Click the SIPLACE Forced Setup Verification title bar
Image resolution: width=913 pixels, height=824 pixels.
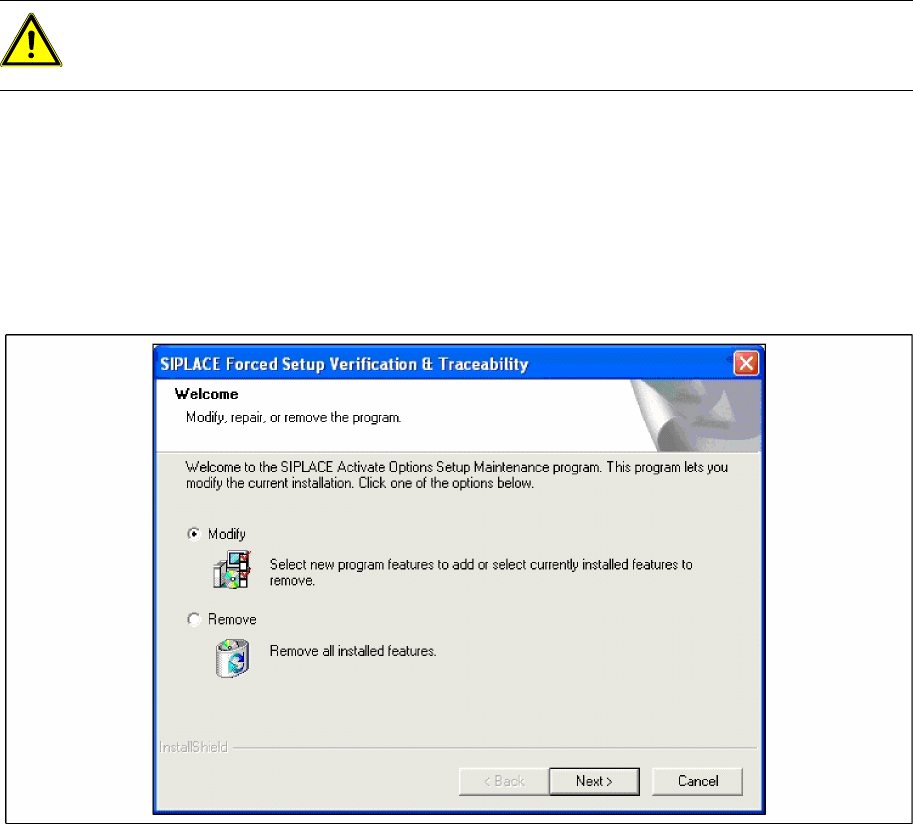pyautogui.click(x=443, y=364)
